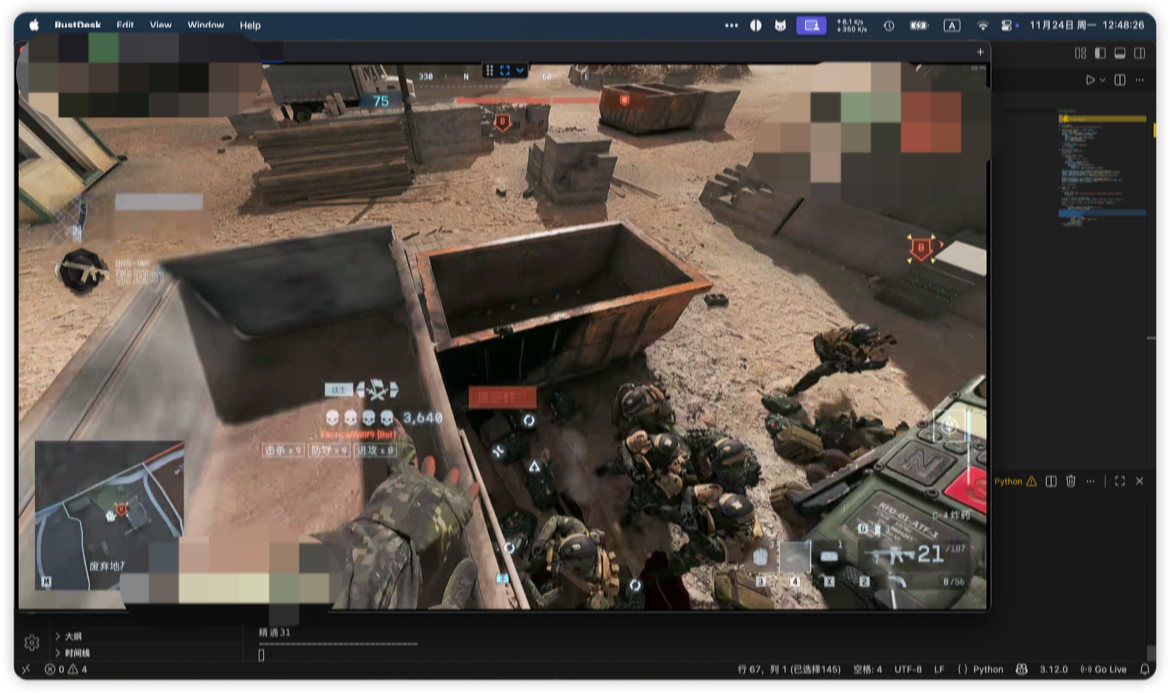Toggle the VS Code primary sidebar

click(x=1100, y=53)
